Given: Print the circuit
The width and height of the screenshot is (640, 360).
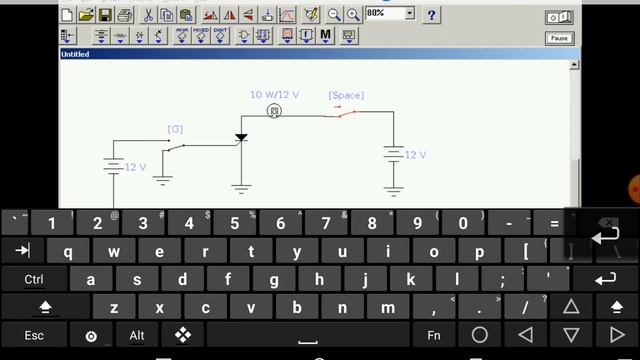Looking at the screenshot, I should coord(124,15).
